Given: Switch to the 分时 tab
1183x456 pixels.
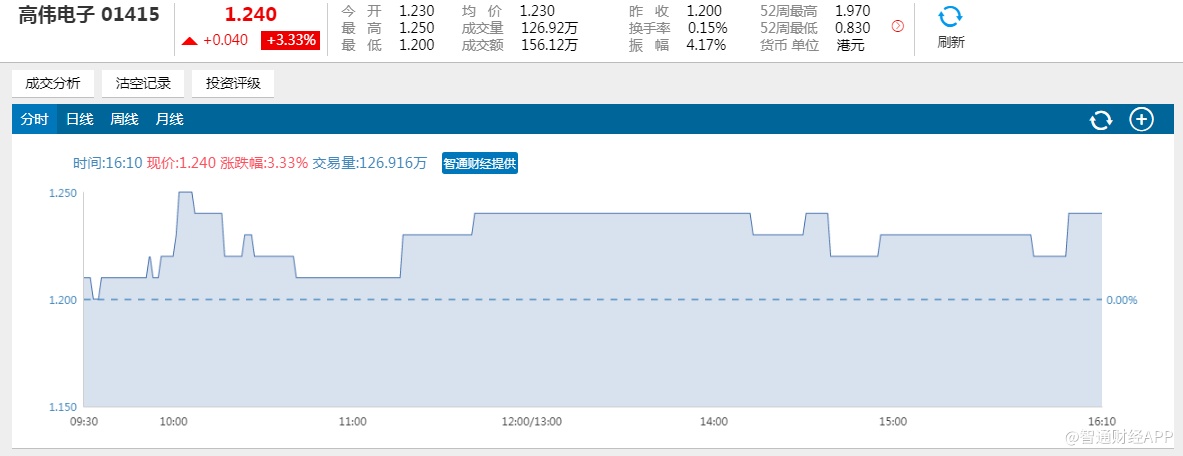Looking at the screenshot, I should (x=34, y=120).
